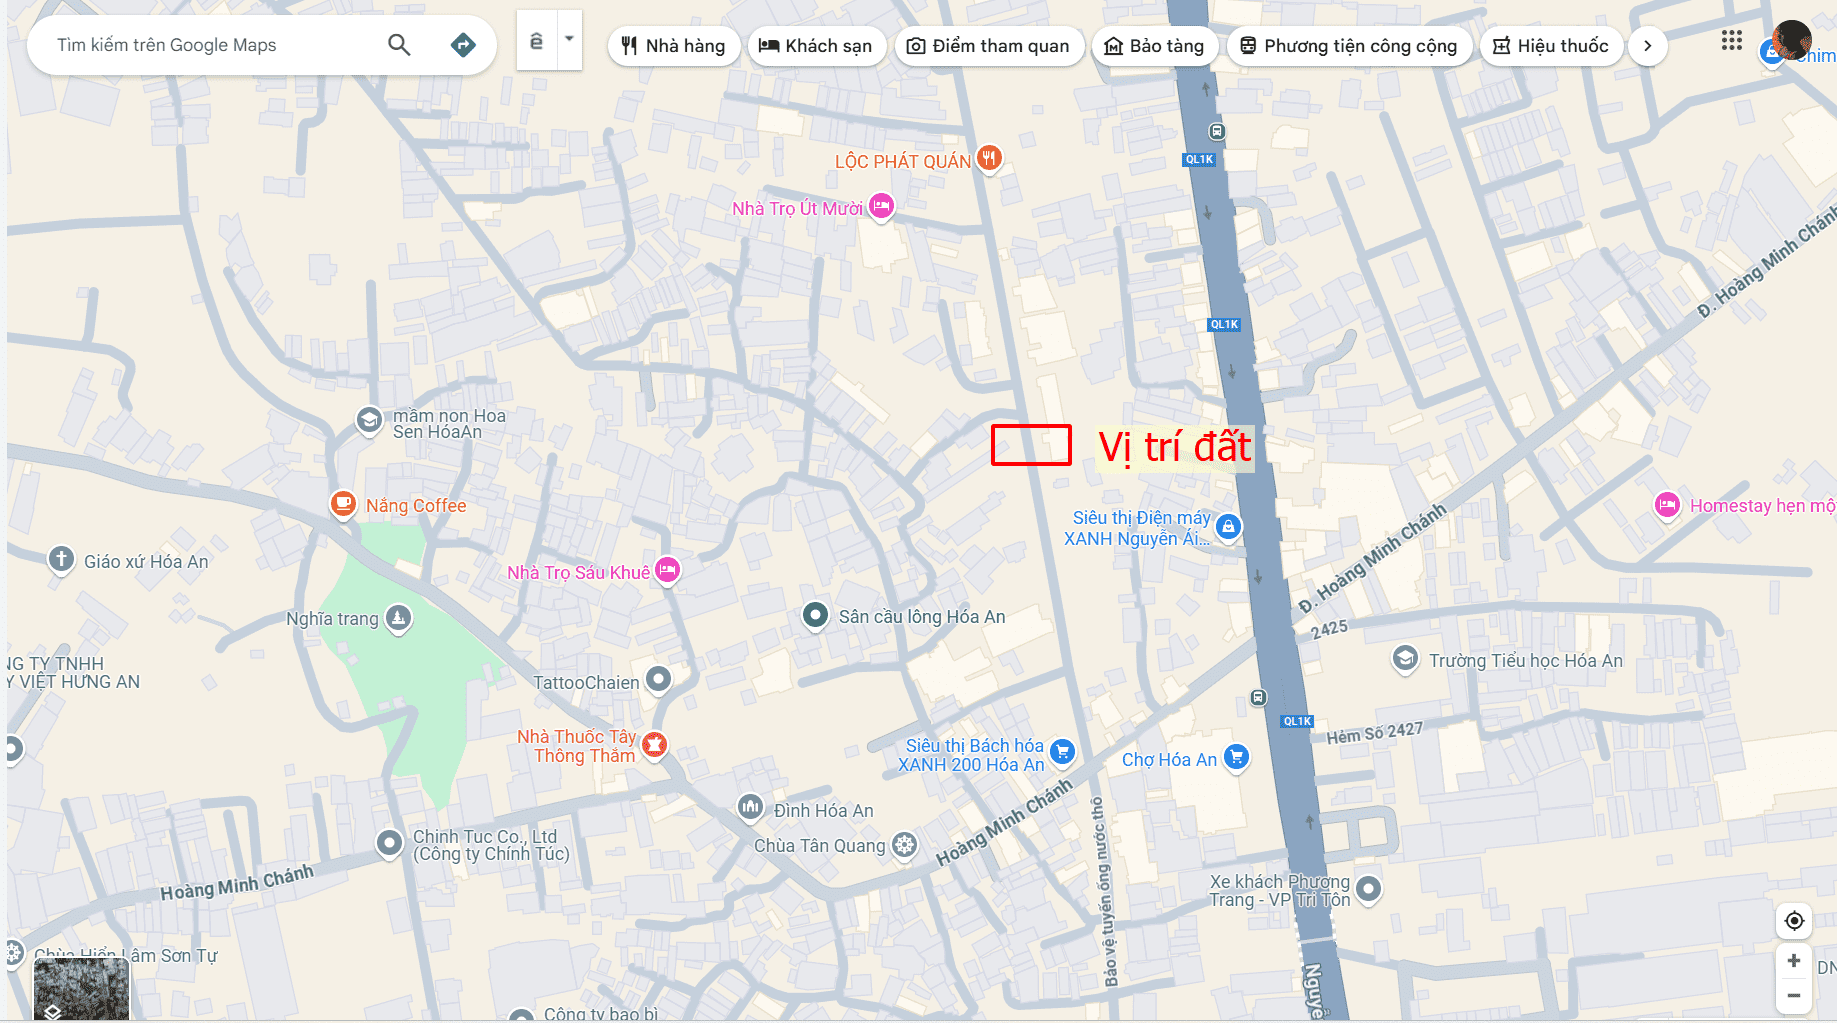The width and height of the screenshot is (1837, 1023).
Task: Center map on your current location
Action: point(1794,921)
